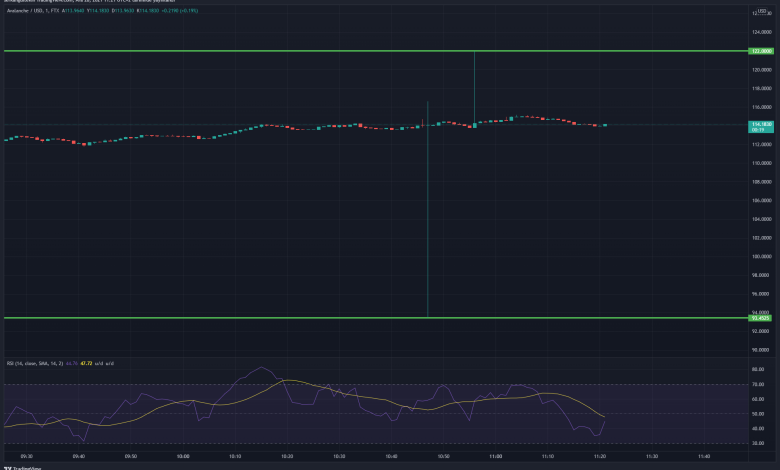The width and height of the screenshot is (780, 470).
Task: Click the 09:30 time axis label
Action: coord(27,455)
